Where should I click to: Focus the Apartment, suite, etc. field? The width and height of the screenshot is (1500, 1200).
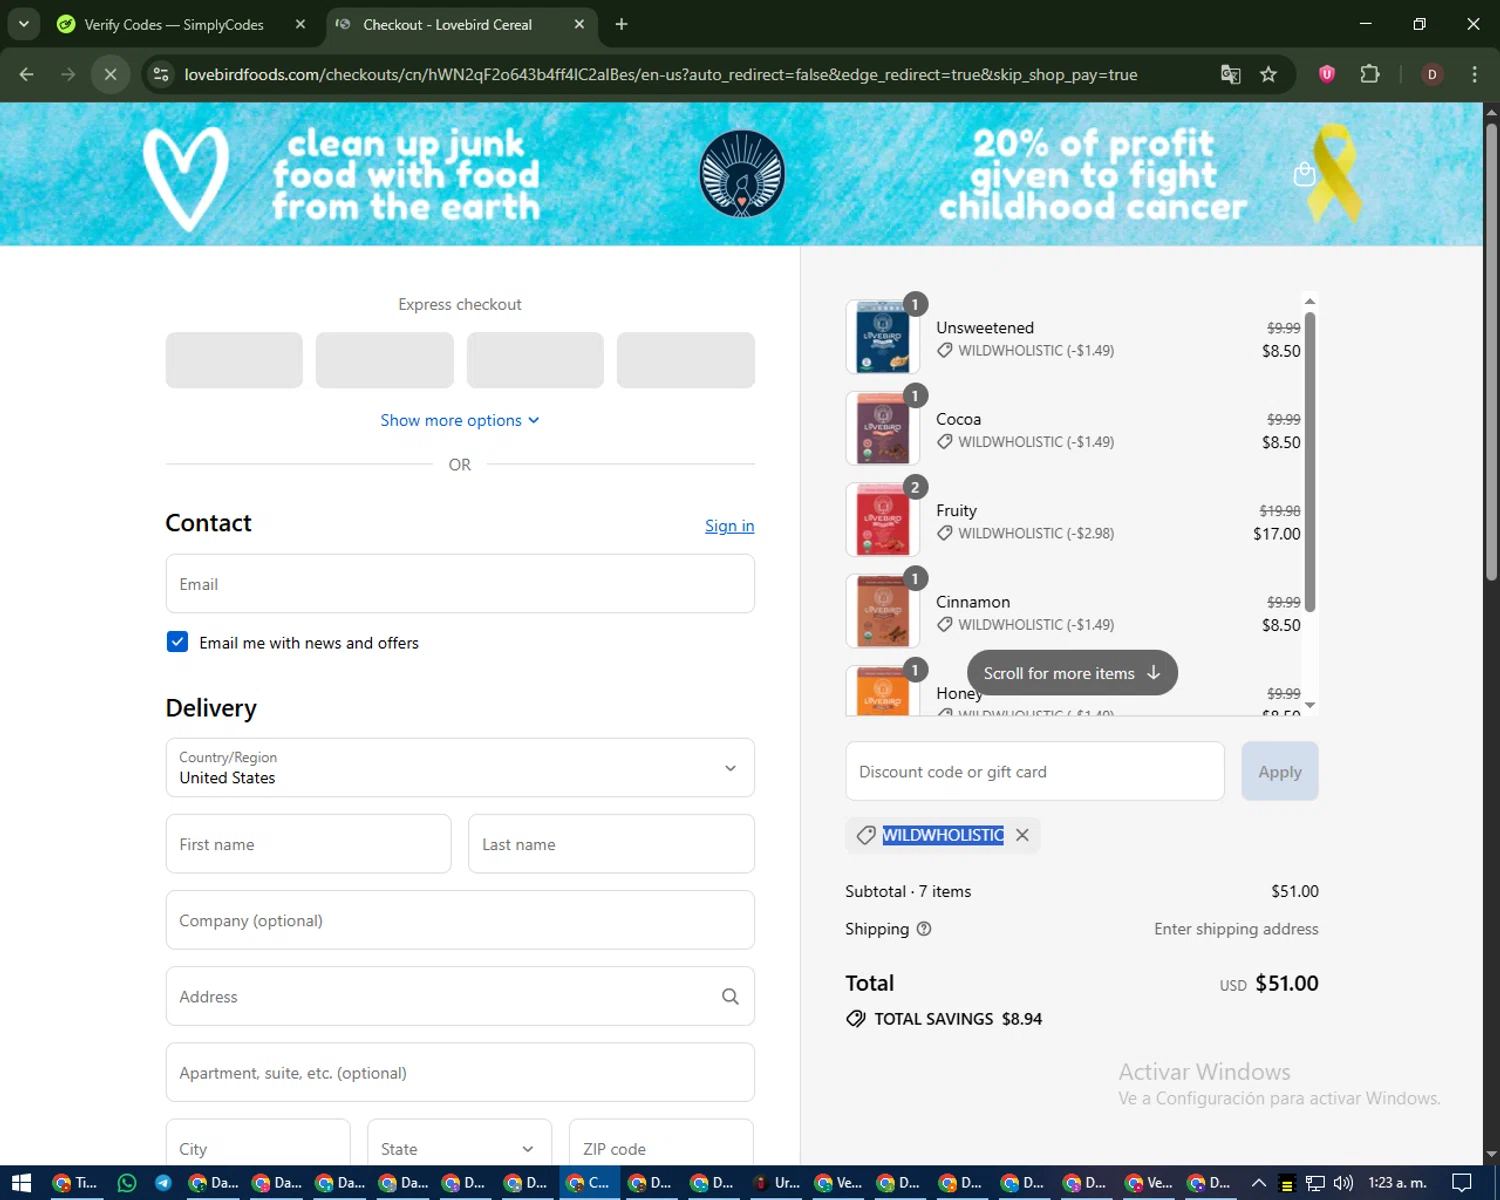pyautogui.click(x=460, y=1073)
